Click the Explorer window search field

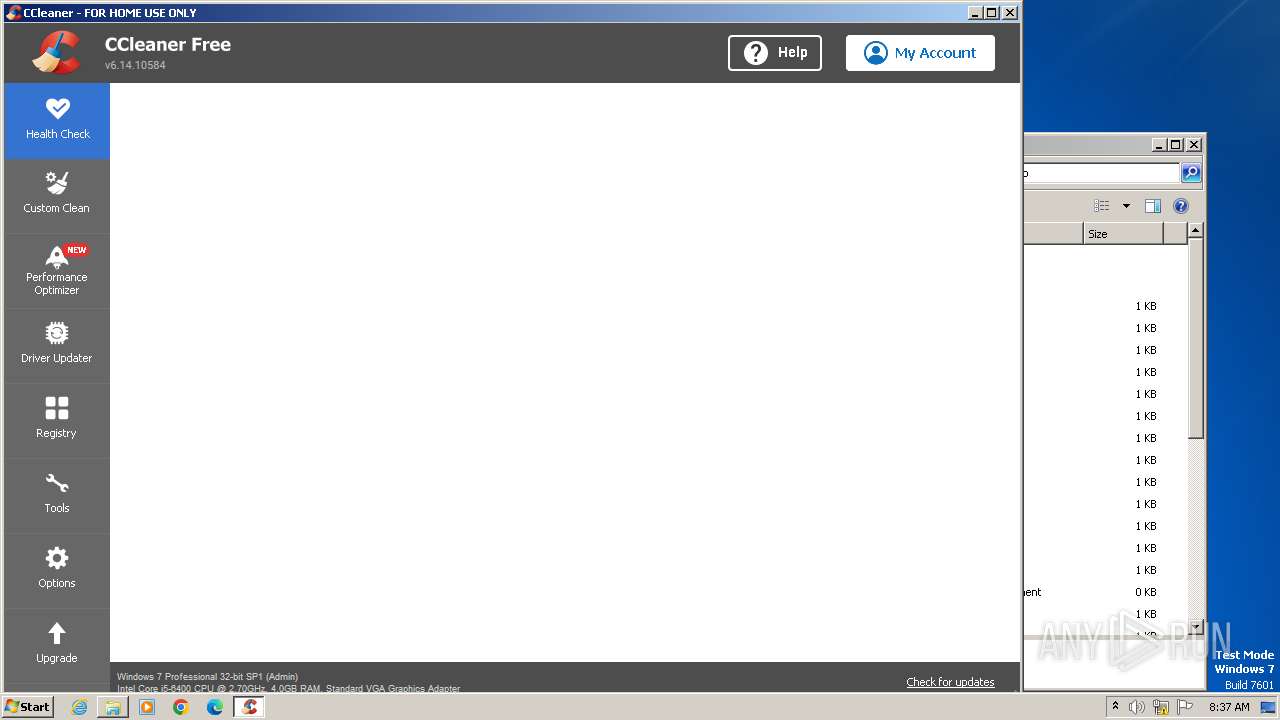click(x=1101, y=173)
